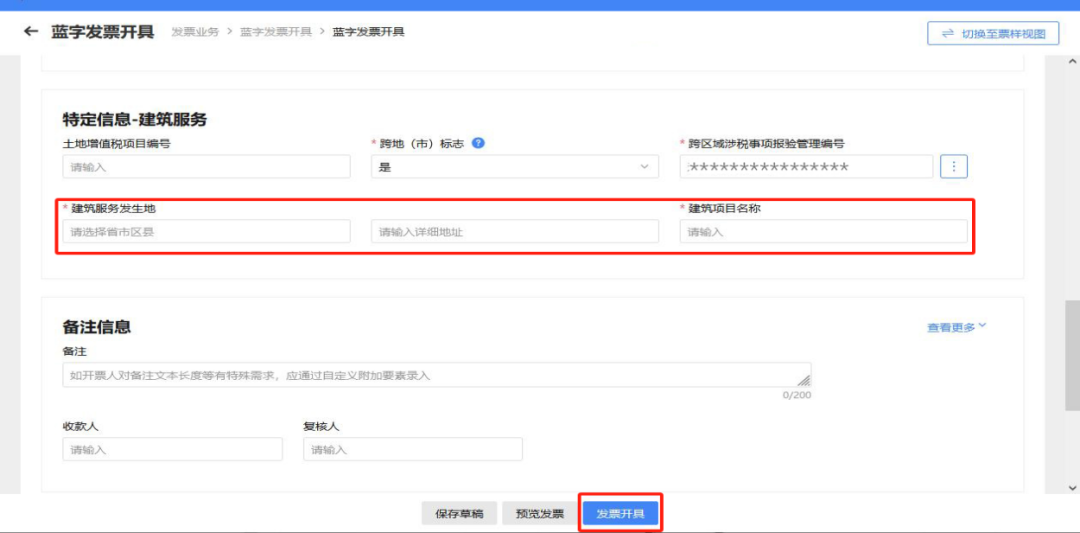The height and width of the screenshot is (533, 1080).
Task: Focus the 建筑项目名称 input field
Action: pos(823,232)
